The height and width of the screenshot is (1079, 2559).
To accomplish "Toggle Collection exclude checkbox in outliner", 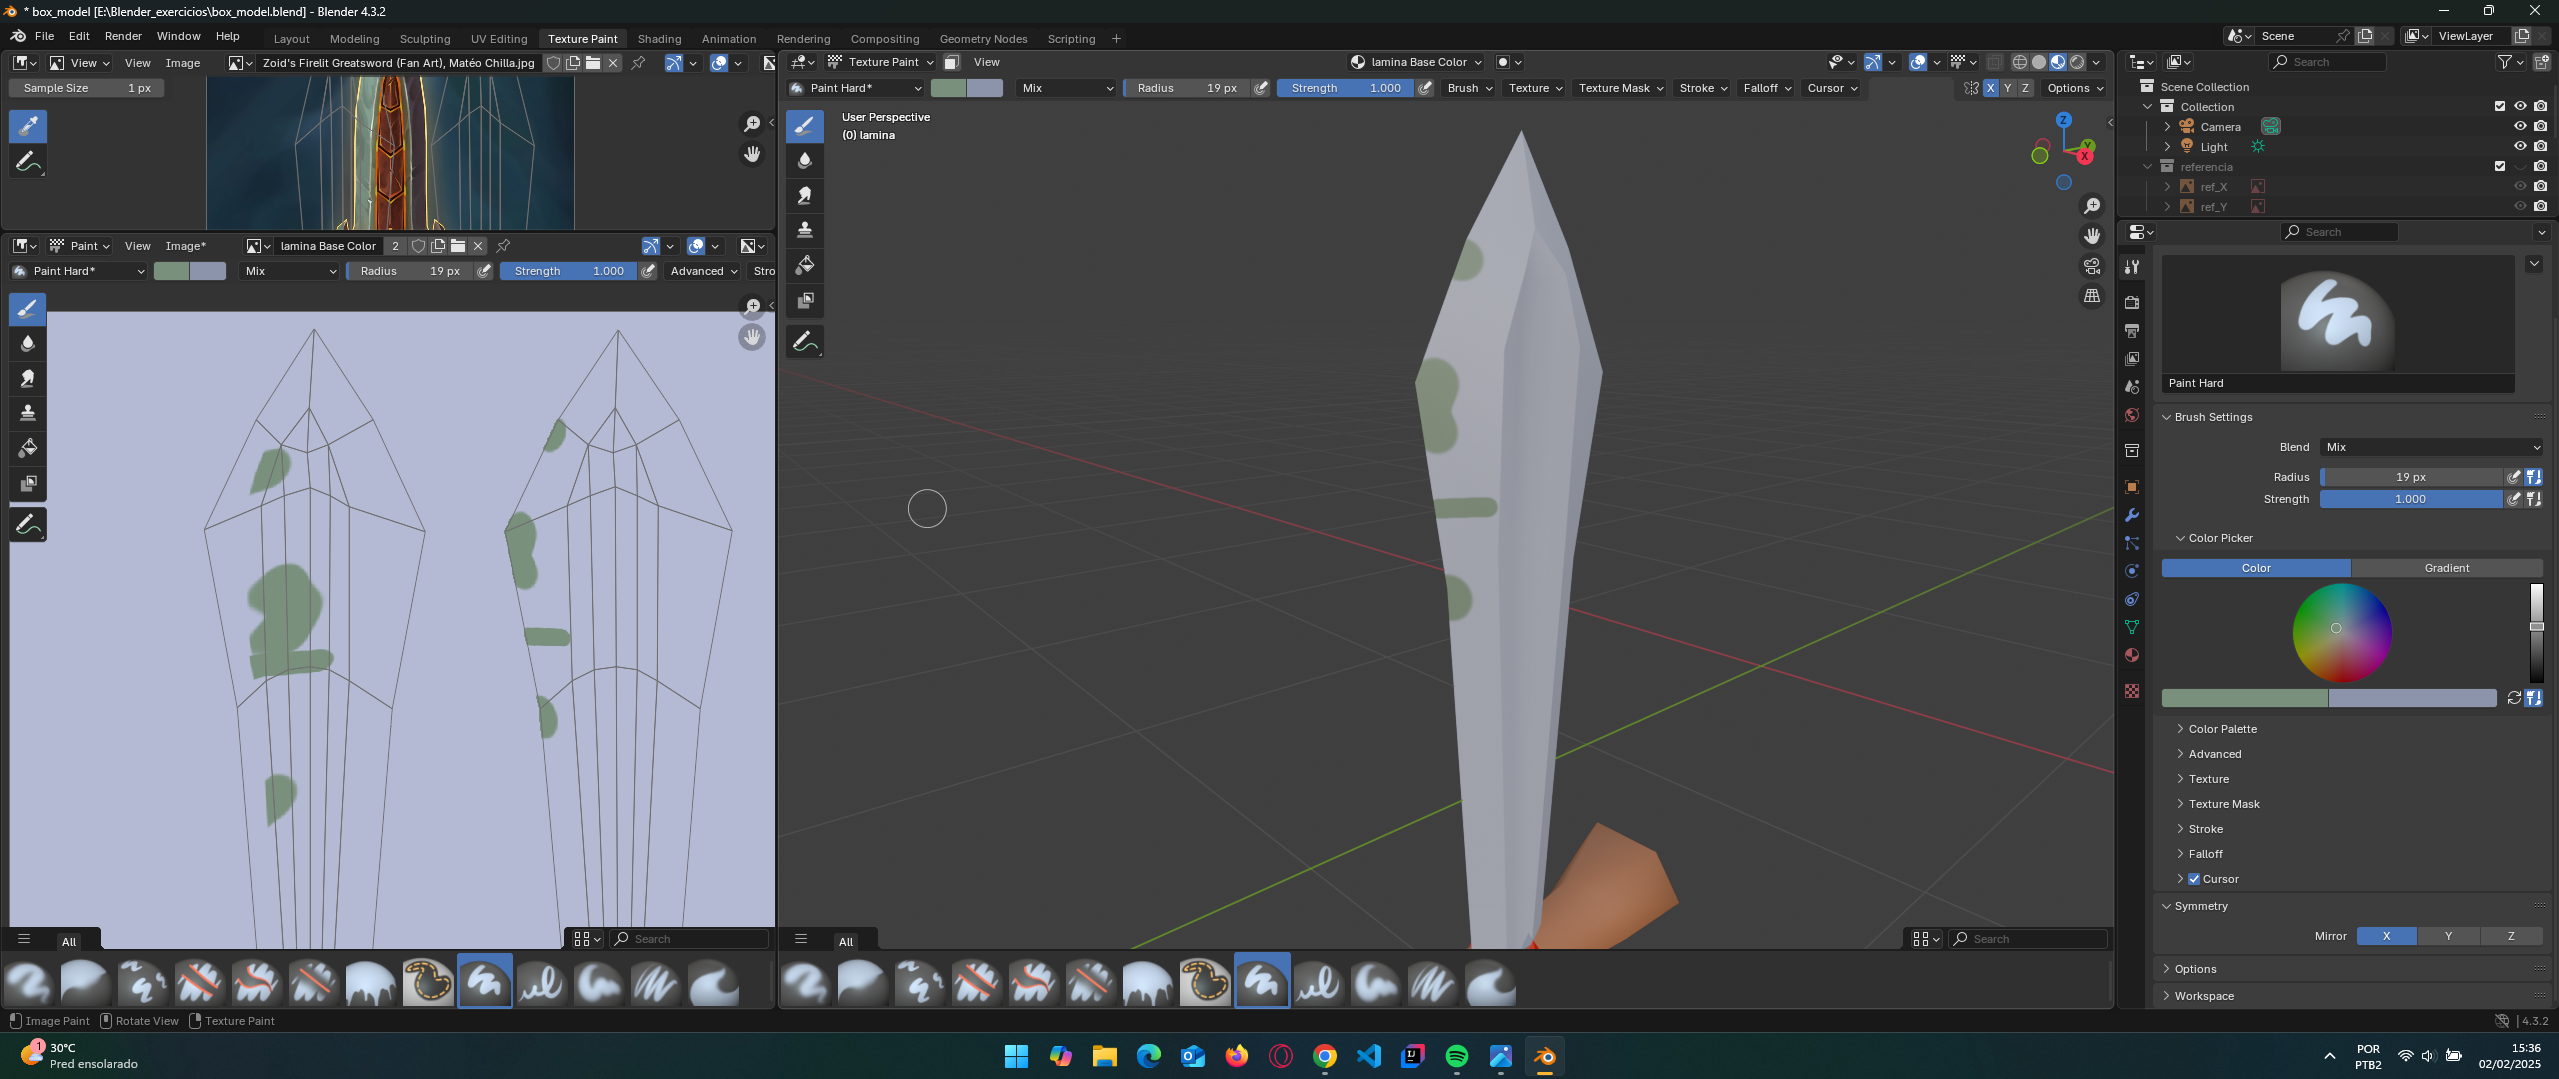I will point(2500,106).
